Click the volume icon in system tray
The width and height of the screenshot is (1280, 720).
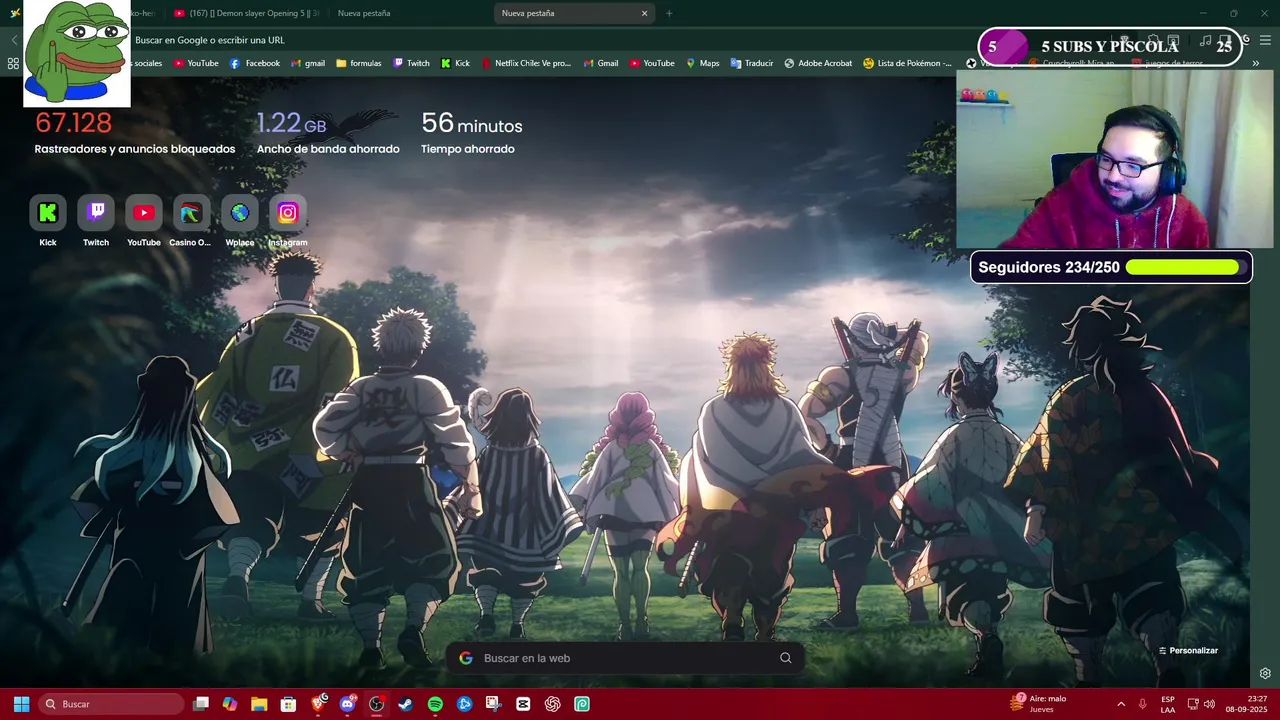pos(1209,704)
